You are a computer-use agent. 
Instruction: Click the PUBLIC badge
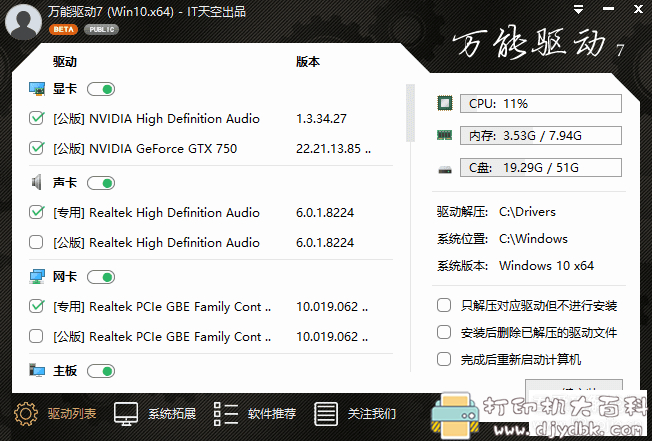coord(101,29)
